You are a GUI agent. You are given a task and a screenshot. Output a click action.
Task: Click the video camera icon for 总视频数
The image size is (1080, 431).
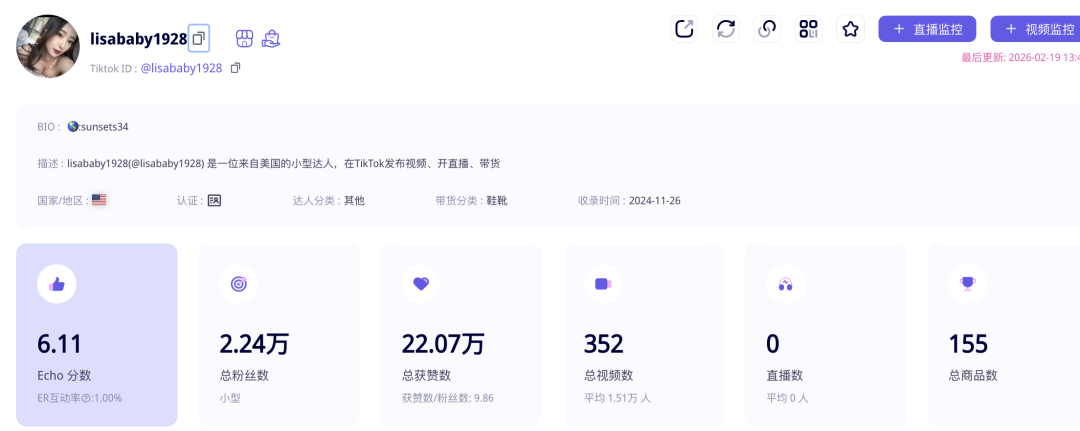coord(603,284)
